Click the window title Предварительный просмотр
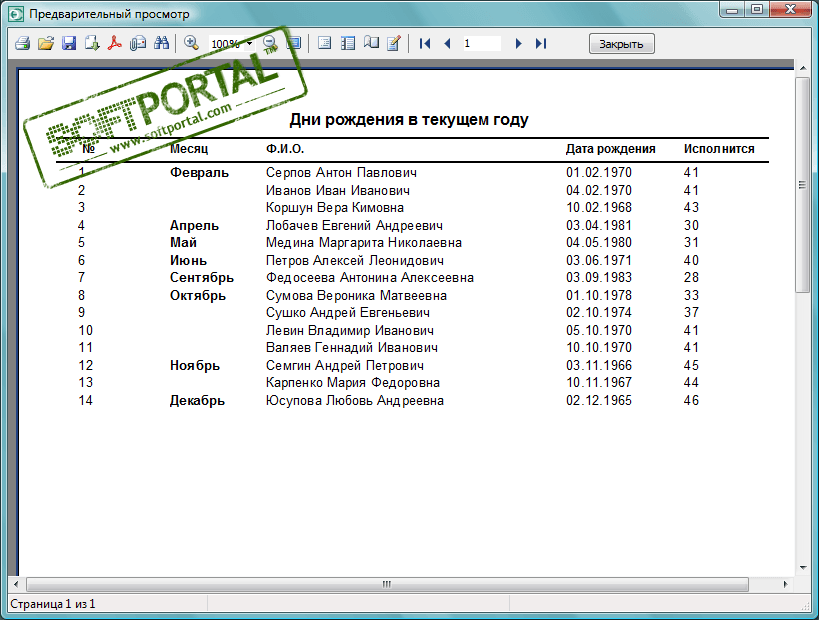This screenshot has width=819, height=620. coord(109,14)
